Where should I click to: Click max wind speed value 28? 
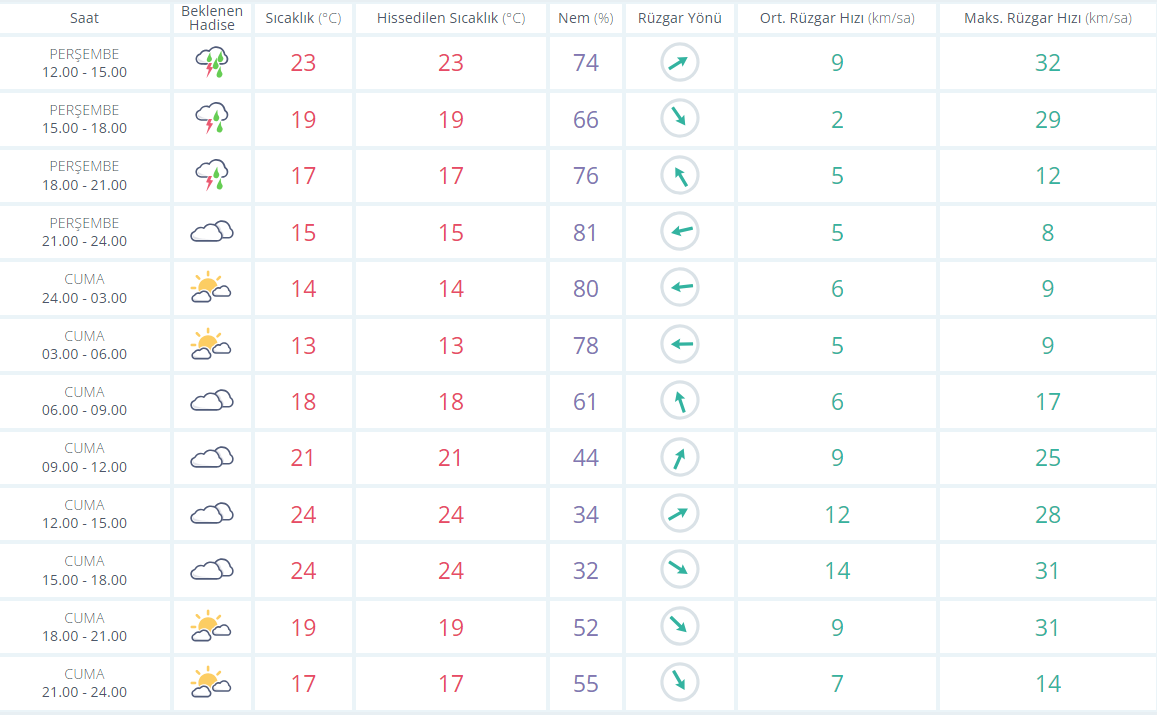coord(1048,514)
